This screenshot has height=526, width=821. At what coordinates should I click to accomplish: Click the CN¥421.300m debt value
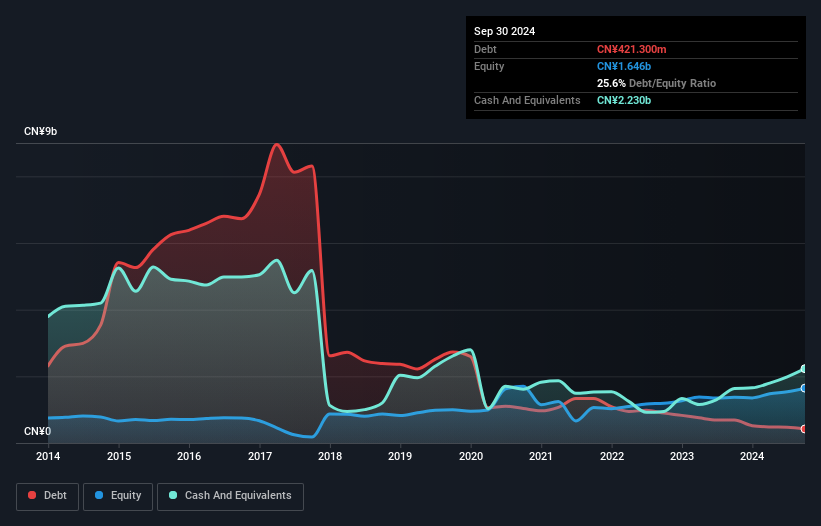click(631, 49)
